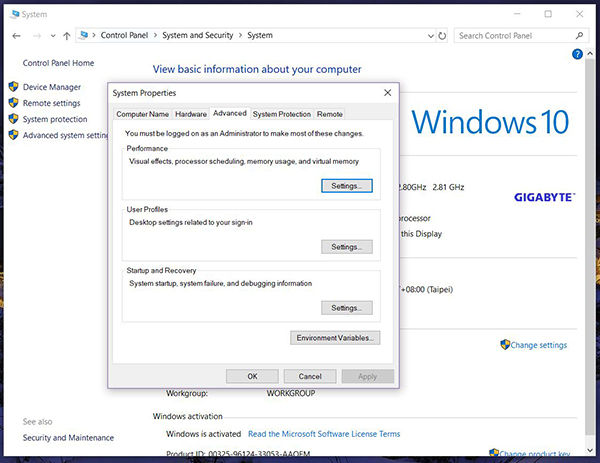600x463 pixels.
Task: Click 'Windows is activated' text
Action: (204, 434)
